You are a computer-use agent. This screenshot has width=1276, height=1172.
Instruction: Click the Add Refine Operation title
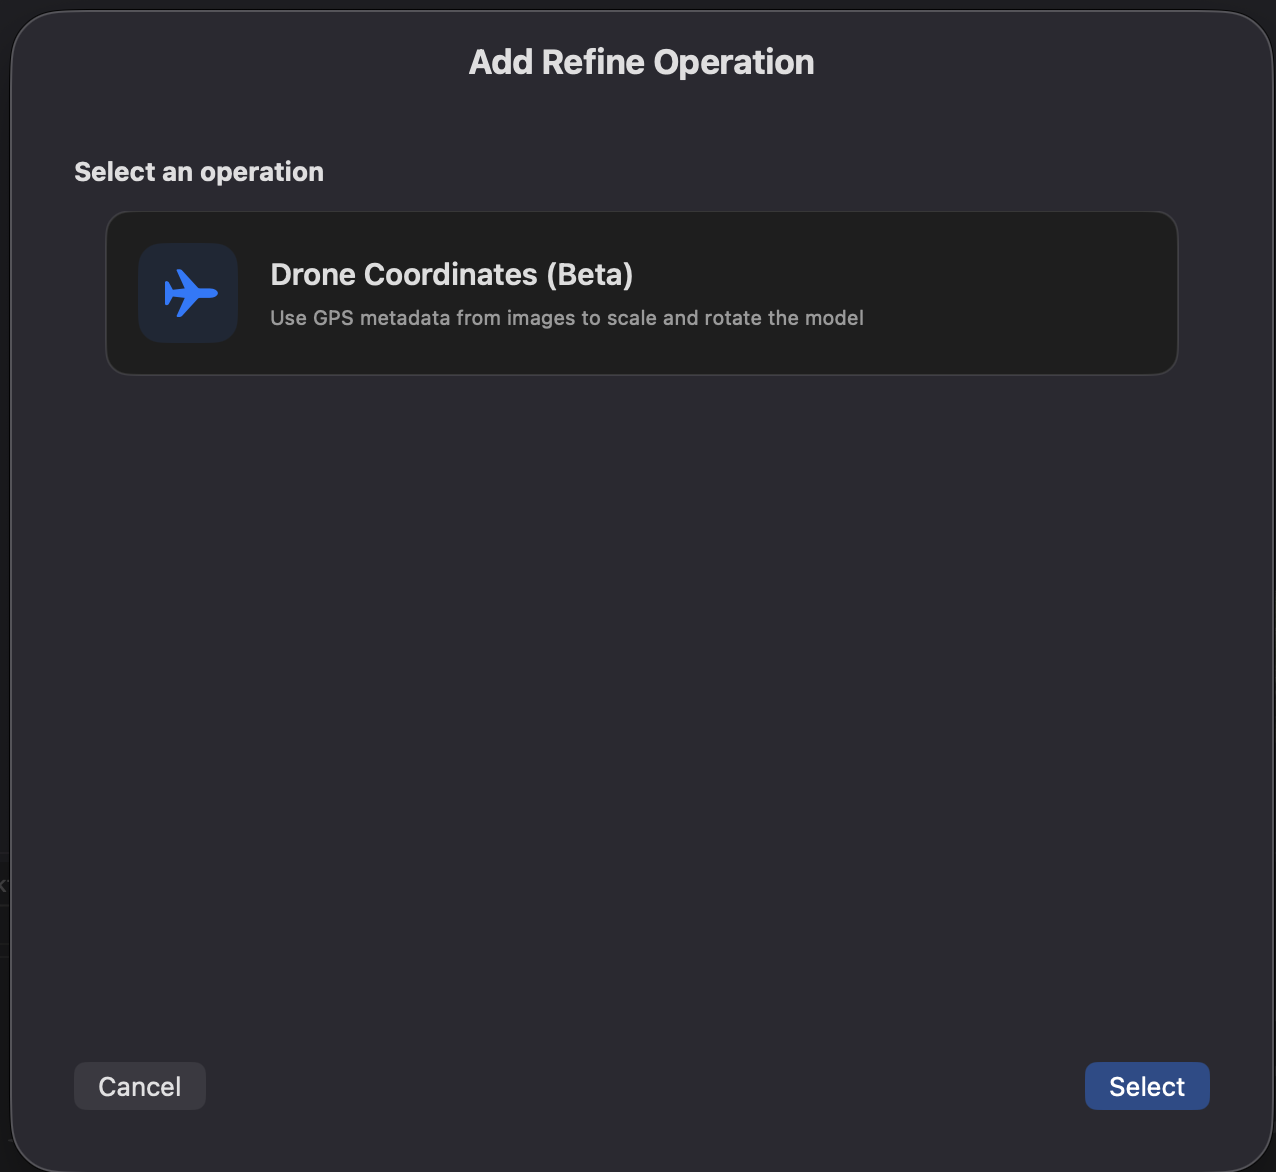tap(641, 61)
